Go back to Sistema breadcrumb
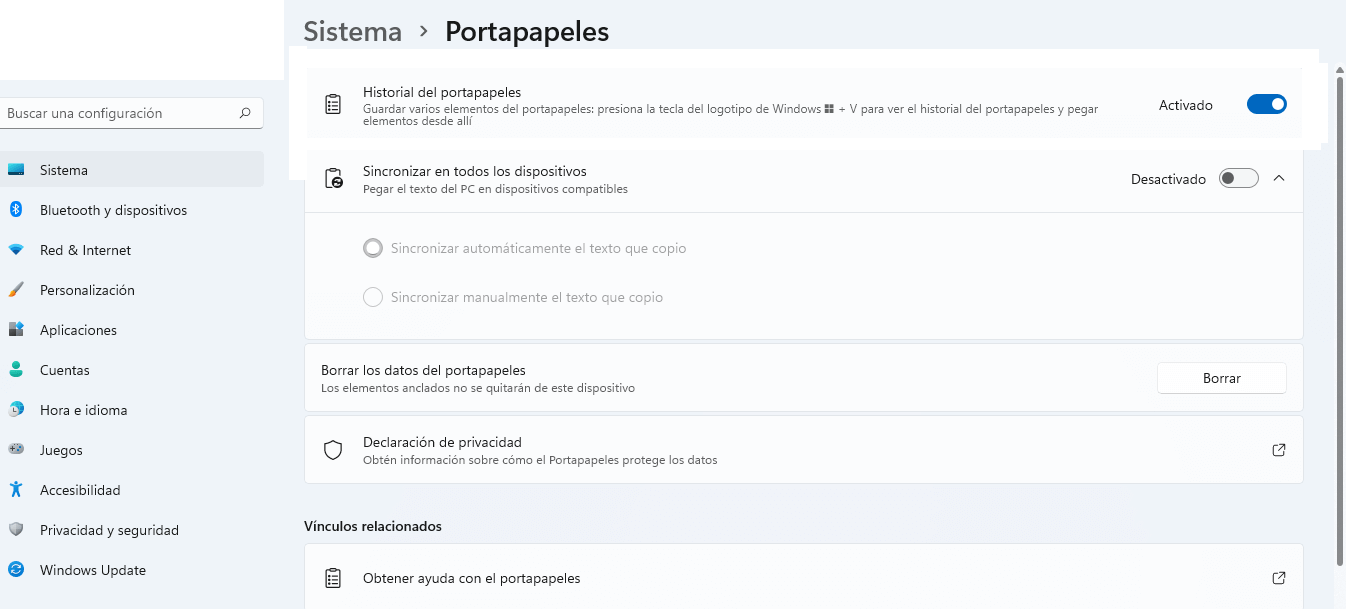The image size is (1346, 609). [x=353, y=31]
